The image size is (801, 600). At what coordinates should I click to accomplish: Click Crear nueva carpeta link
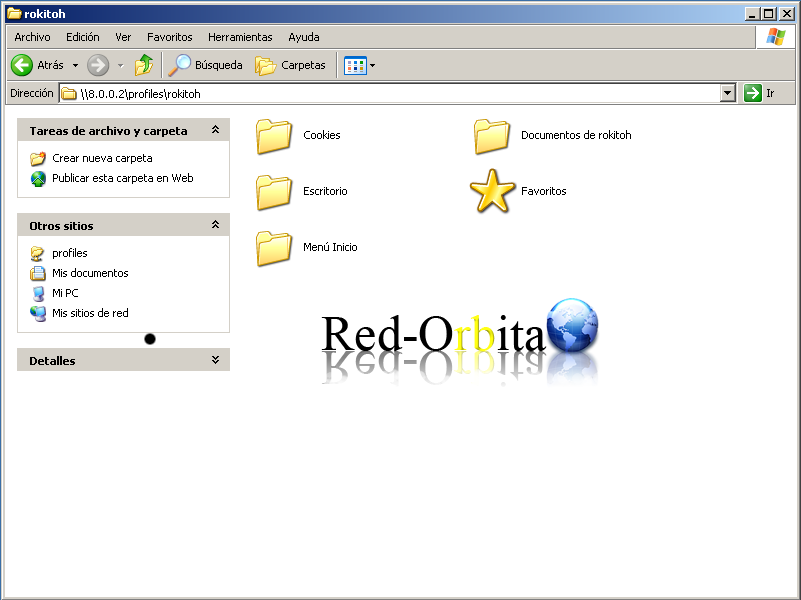[102, 158]
